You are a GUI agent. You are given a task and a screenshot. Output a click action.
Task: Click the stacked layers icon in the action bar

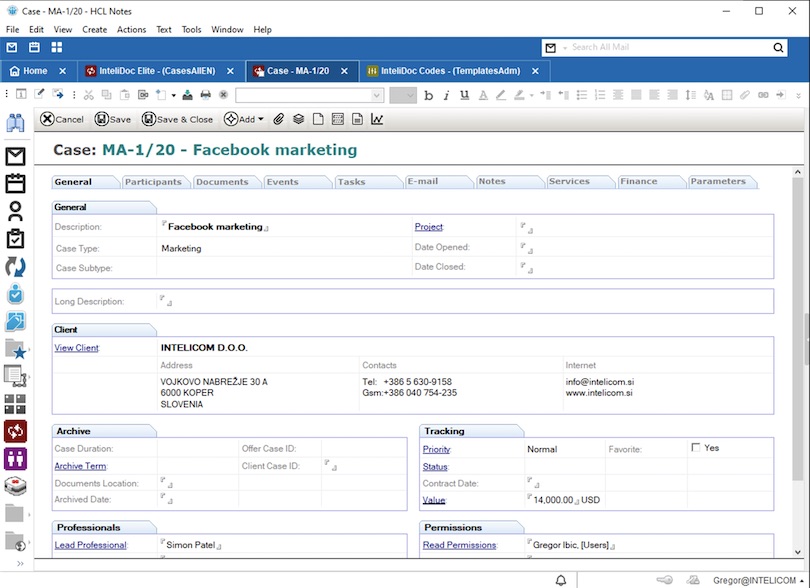tap(299, 119)
